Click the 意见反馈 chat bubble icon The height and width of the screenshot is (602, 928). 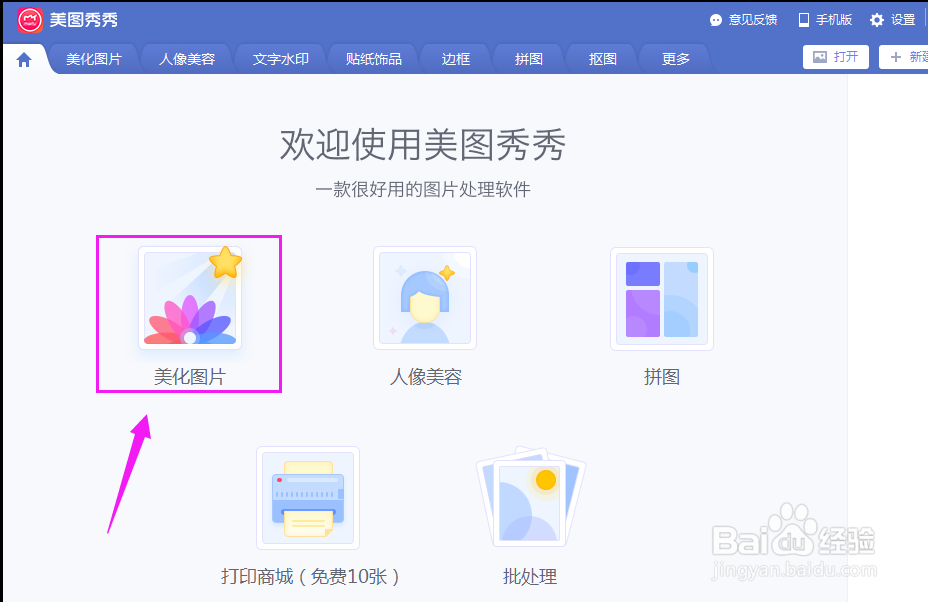click(x=716, y=20)
